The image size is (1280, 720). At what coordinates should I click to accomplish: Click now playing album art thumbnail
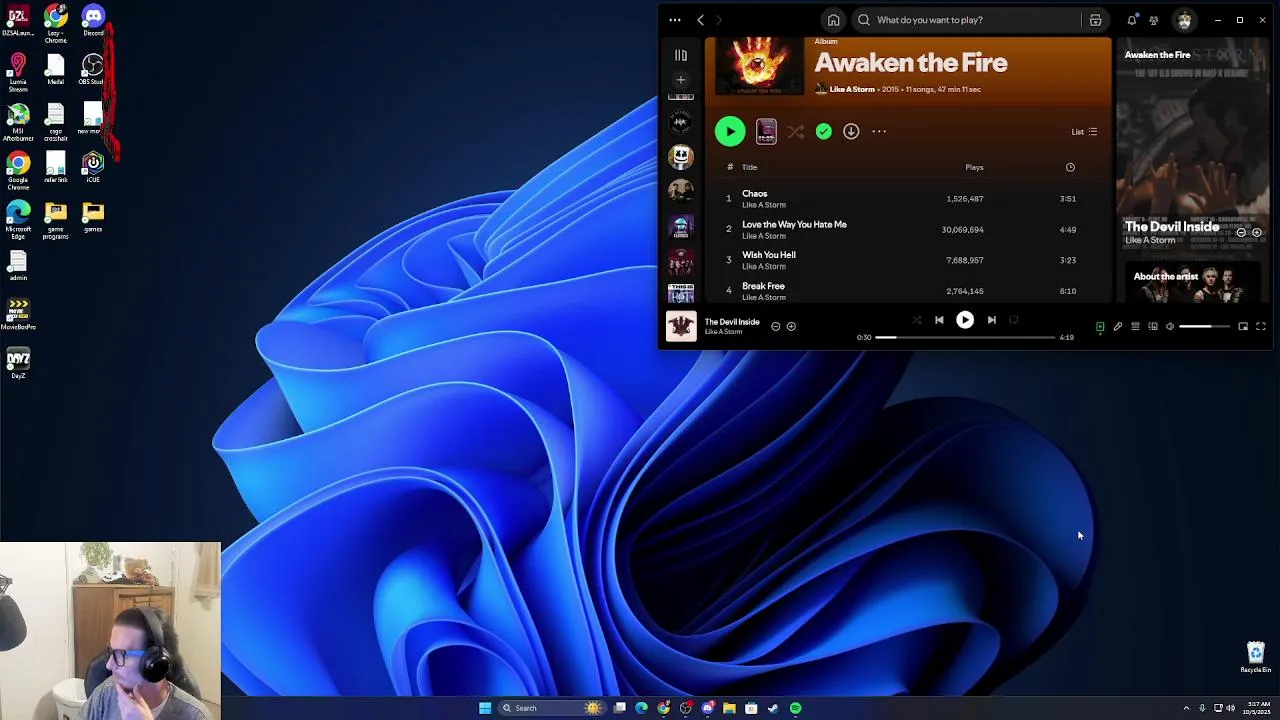[x=681, y=326]
